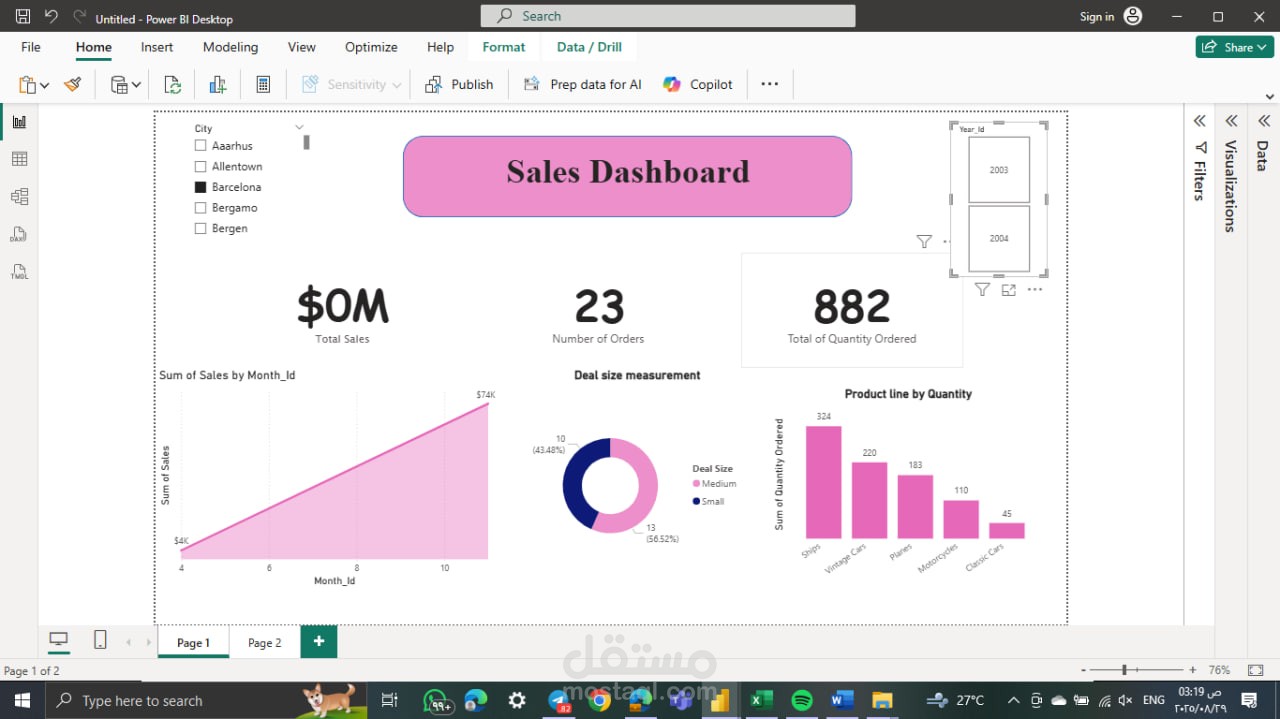
Task: Check the Aaarhus city checkbox
Action: point(200,146)
